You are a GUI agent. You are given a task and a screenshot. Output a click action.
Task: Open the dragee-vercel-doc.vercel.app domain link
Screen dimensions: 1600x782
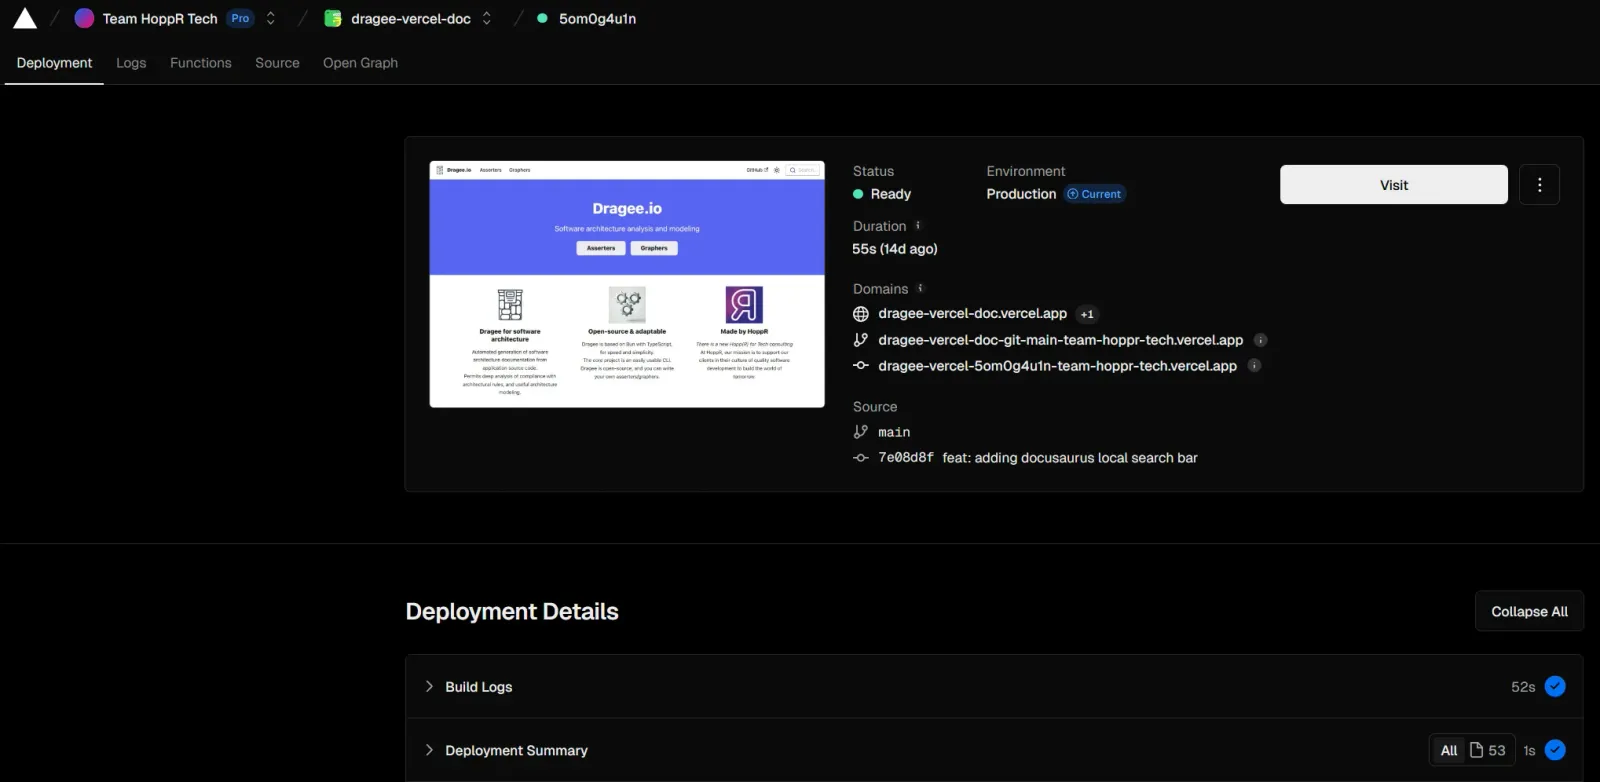coord(972,314)
